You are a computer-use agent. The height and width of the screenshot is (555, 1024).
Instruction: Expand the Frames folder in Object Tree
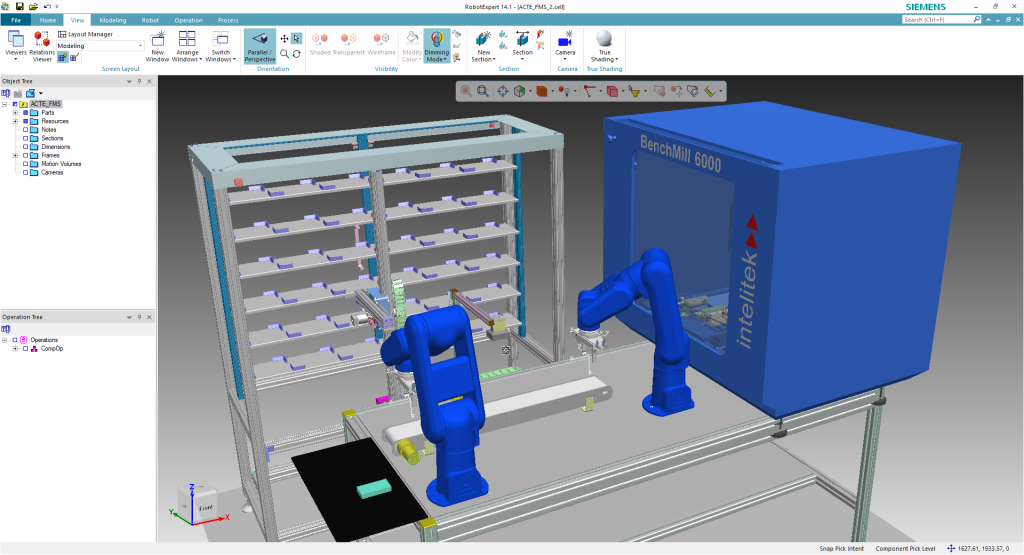(x=15, y=155)
